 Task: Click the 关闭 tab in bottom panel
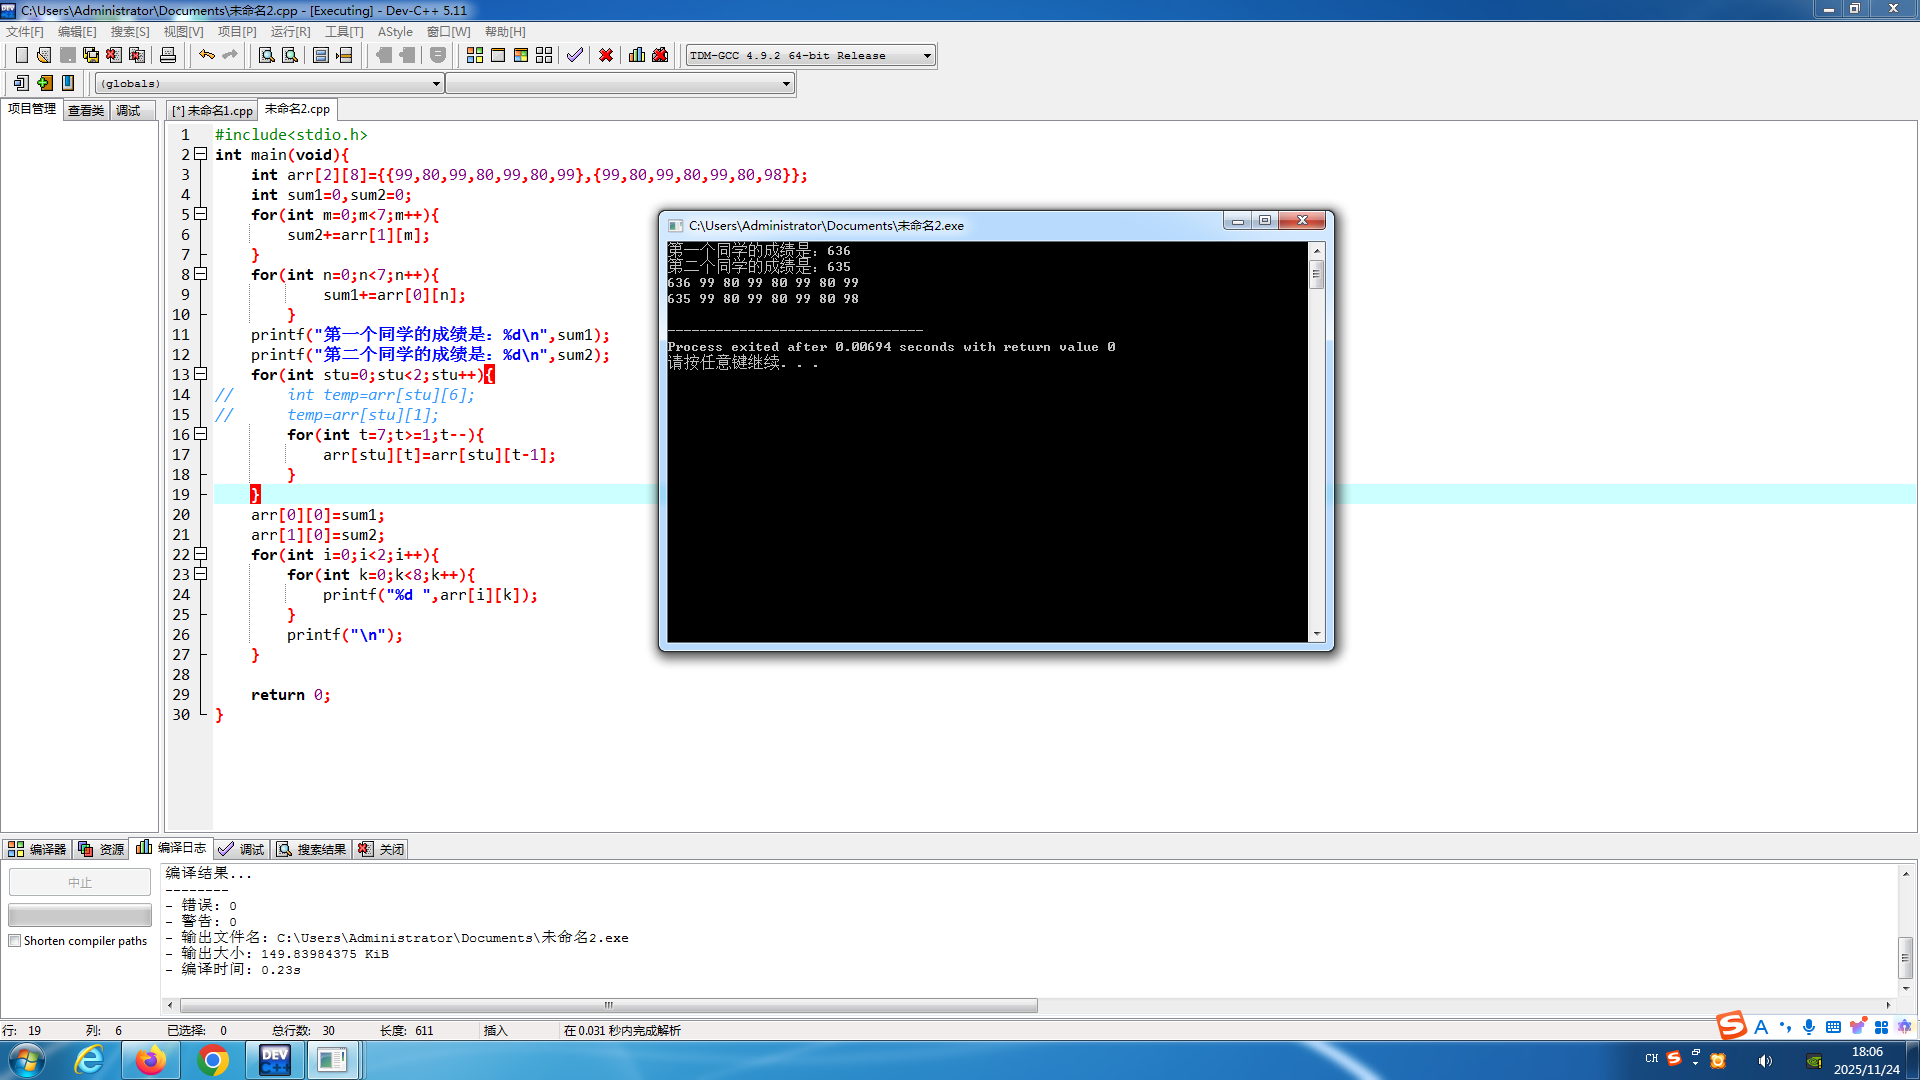382,849
